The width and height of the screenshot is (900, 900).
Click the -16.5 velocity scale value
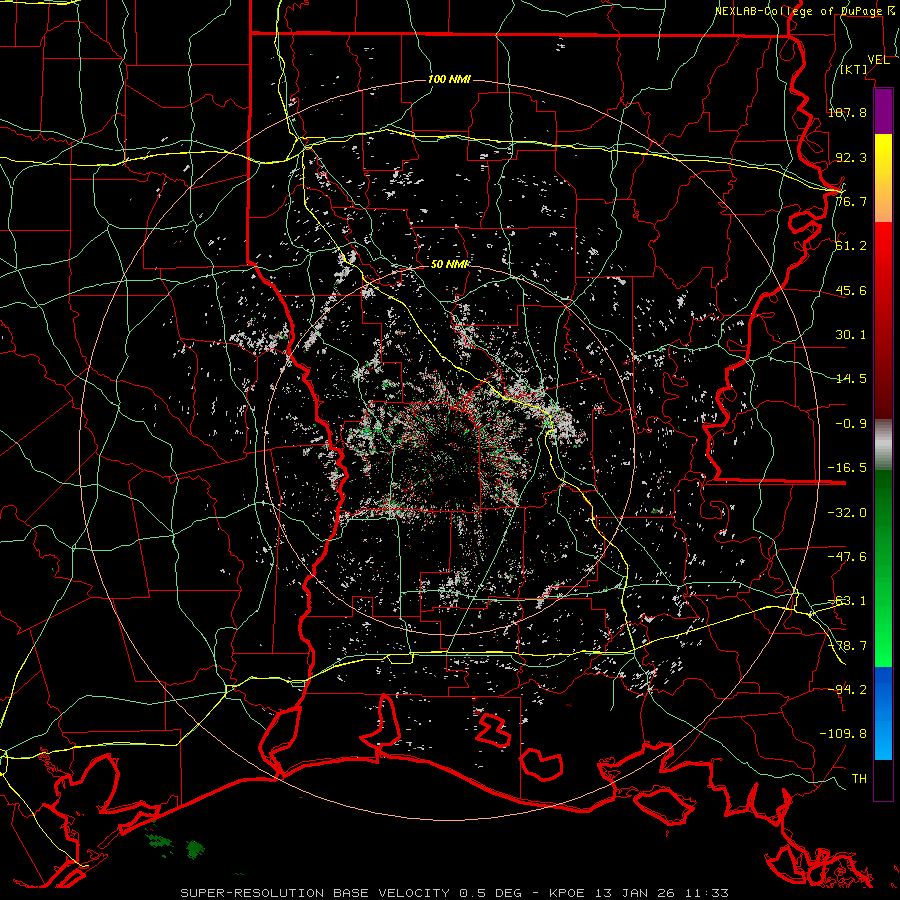click(847, 468)
